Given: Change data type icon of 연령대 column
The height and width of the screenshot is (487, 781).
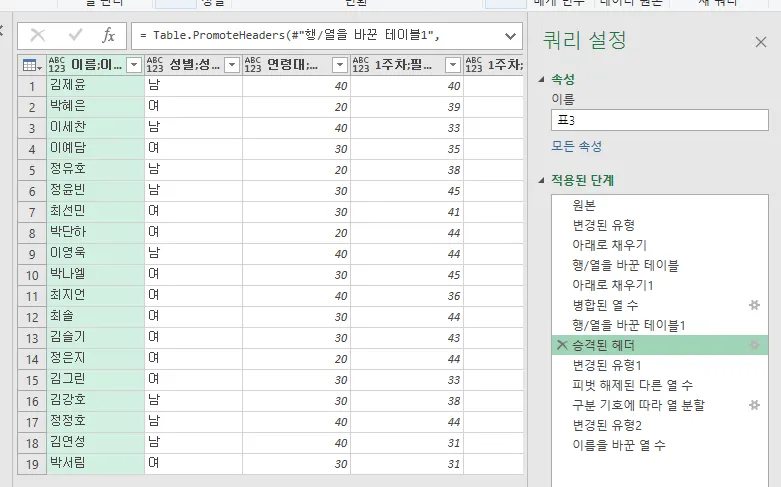Looking at the screenshot, I should [253, 65].
